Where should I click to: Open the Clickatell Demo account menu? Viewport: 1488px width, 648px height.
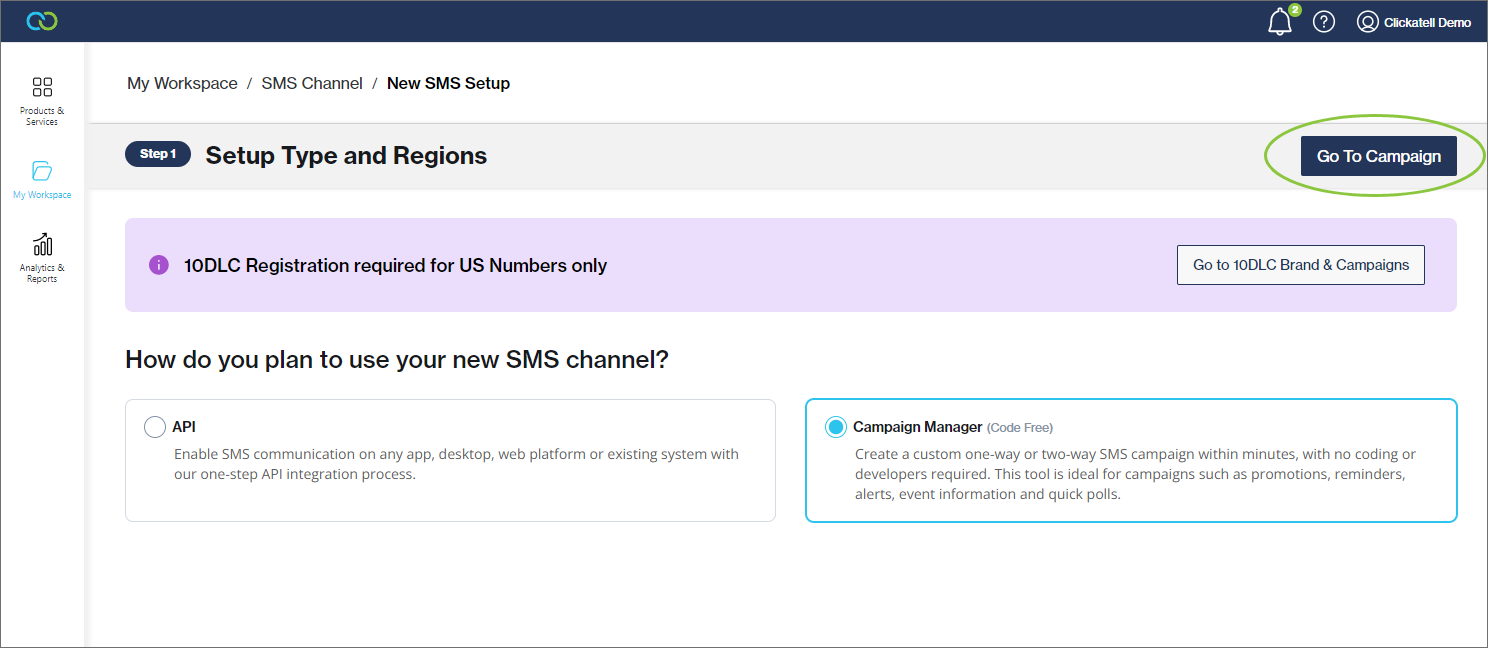[1427, 22]
